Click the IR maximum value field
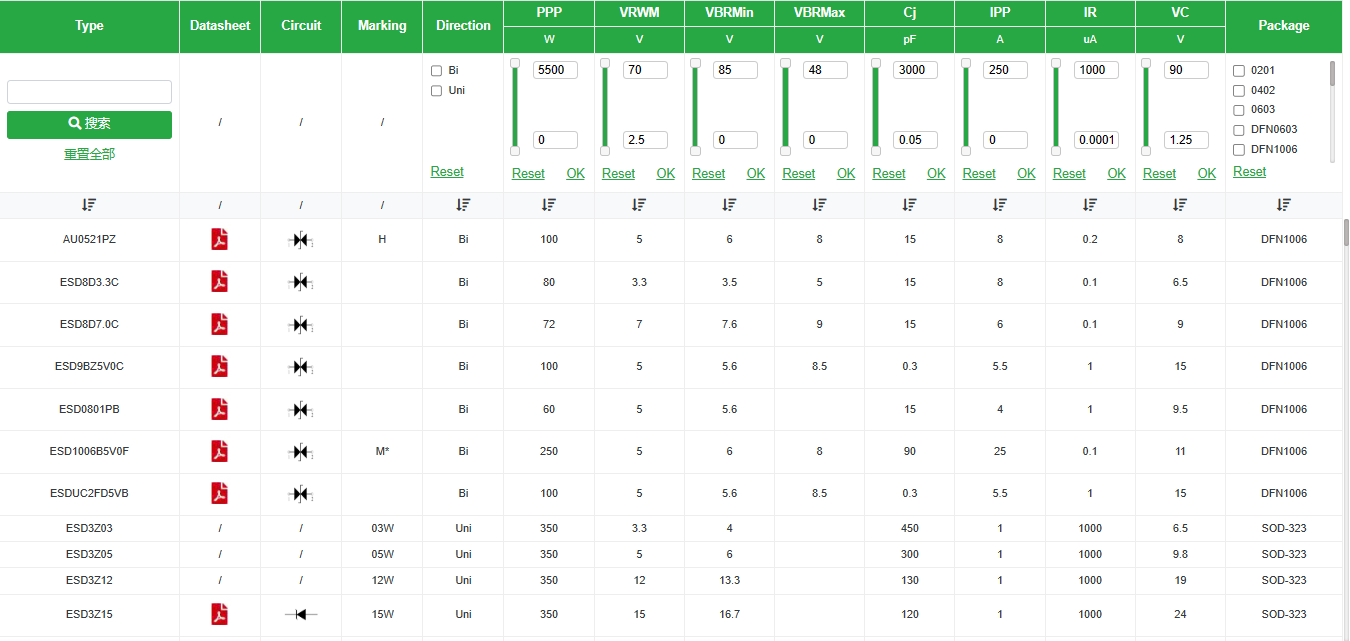The height and width of the screenshot is (641, 1350). [x=1096, y=71]
